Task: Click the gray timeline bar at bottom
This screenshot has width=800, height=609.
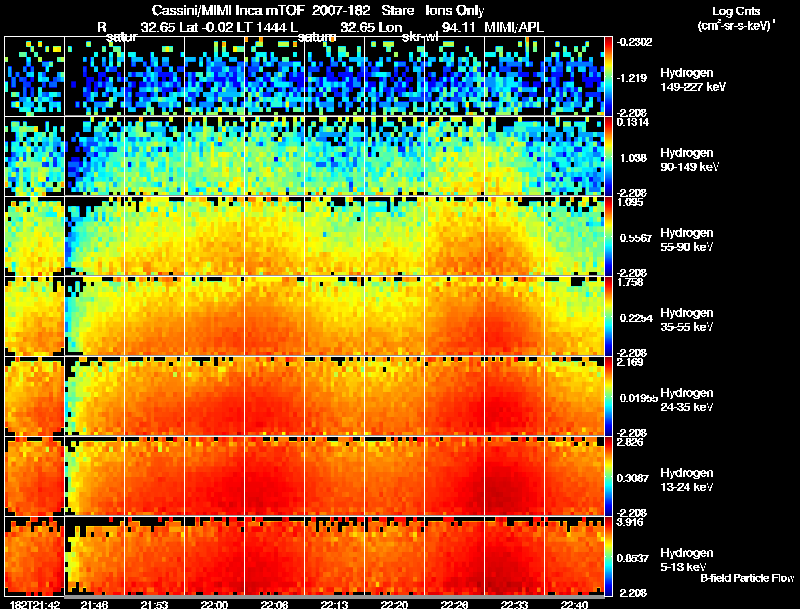Action: point(335,597)
